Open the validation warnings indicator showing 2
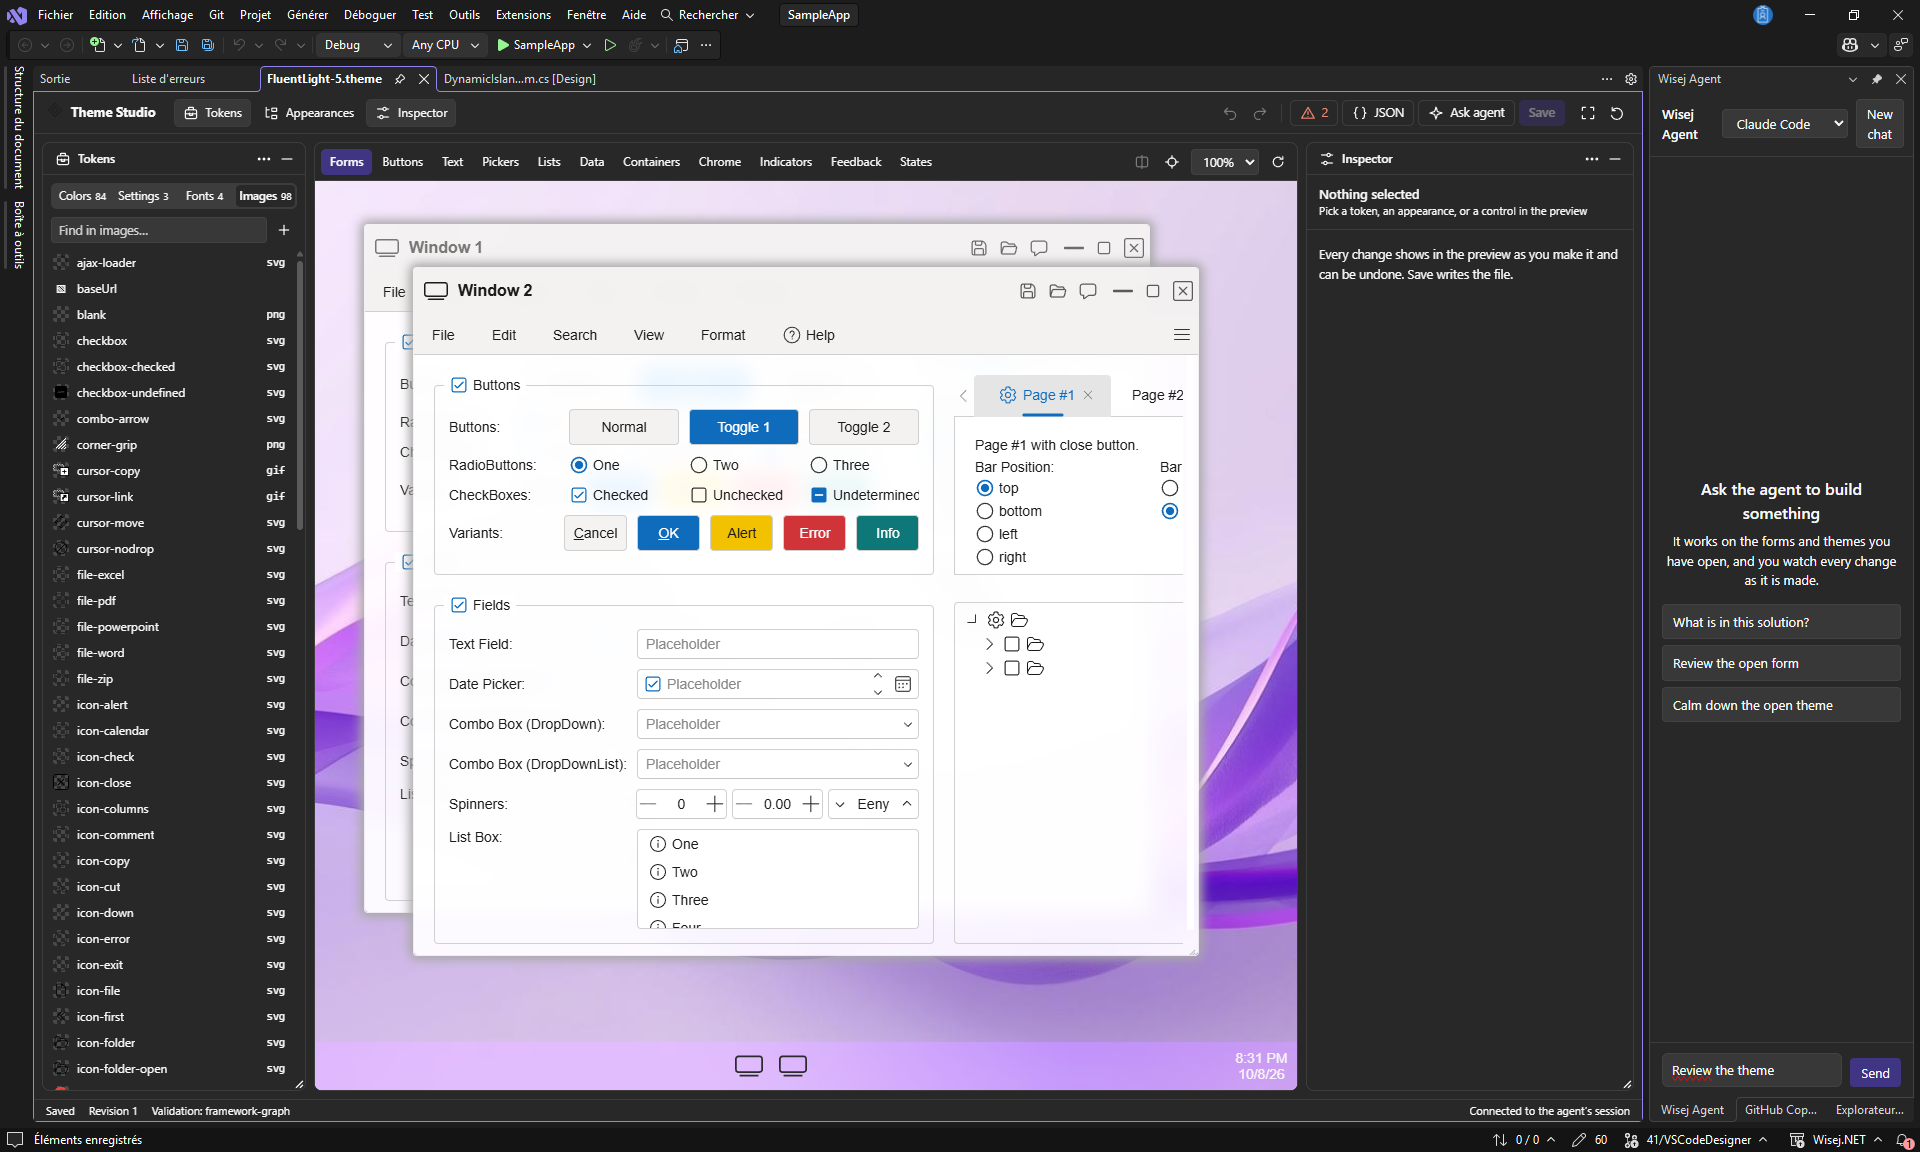The height and width of the screenshot is (1152, 1920). pos(1314,113)
